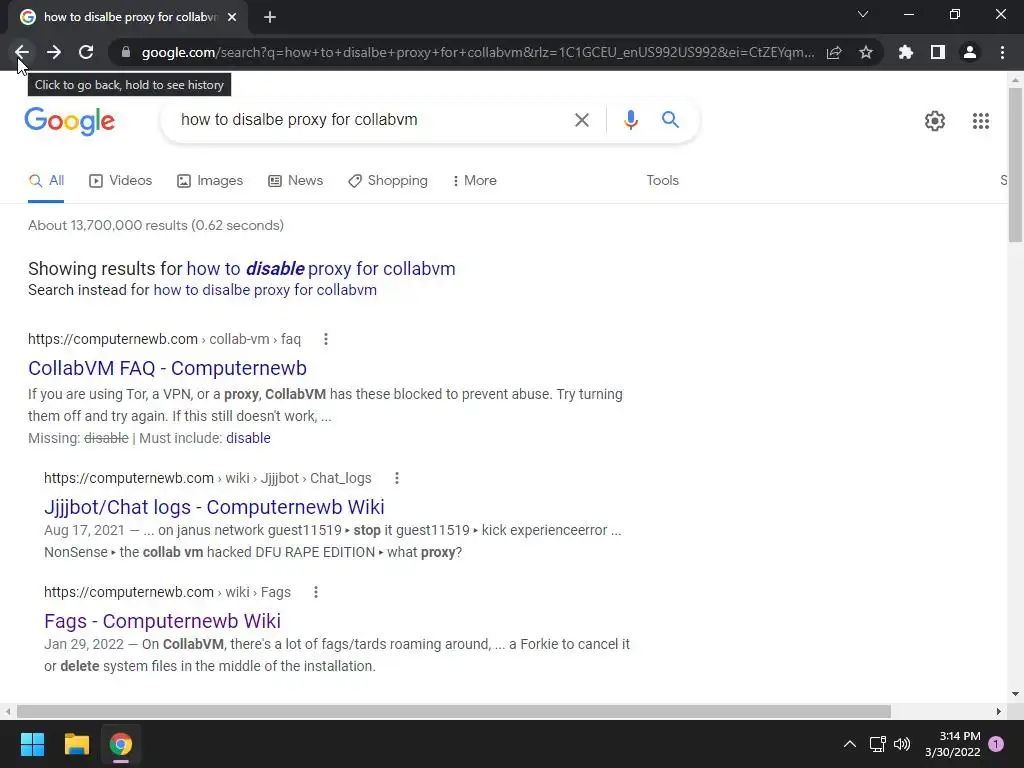Click the vertical scrollbar thumb
The height and width of the screenshot is (768, 1024).
1015,165
